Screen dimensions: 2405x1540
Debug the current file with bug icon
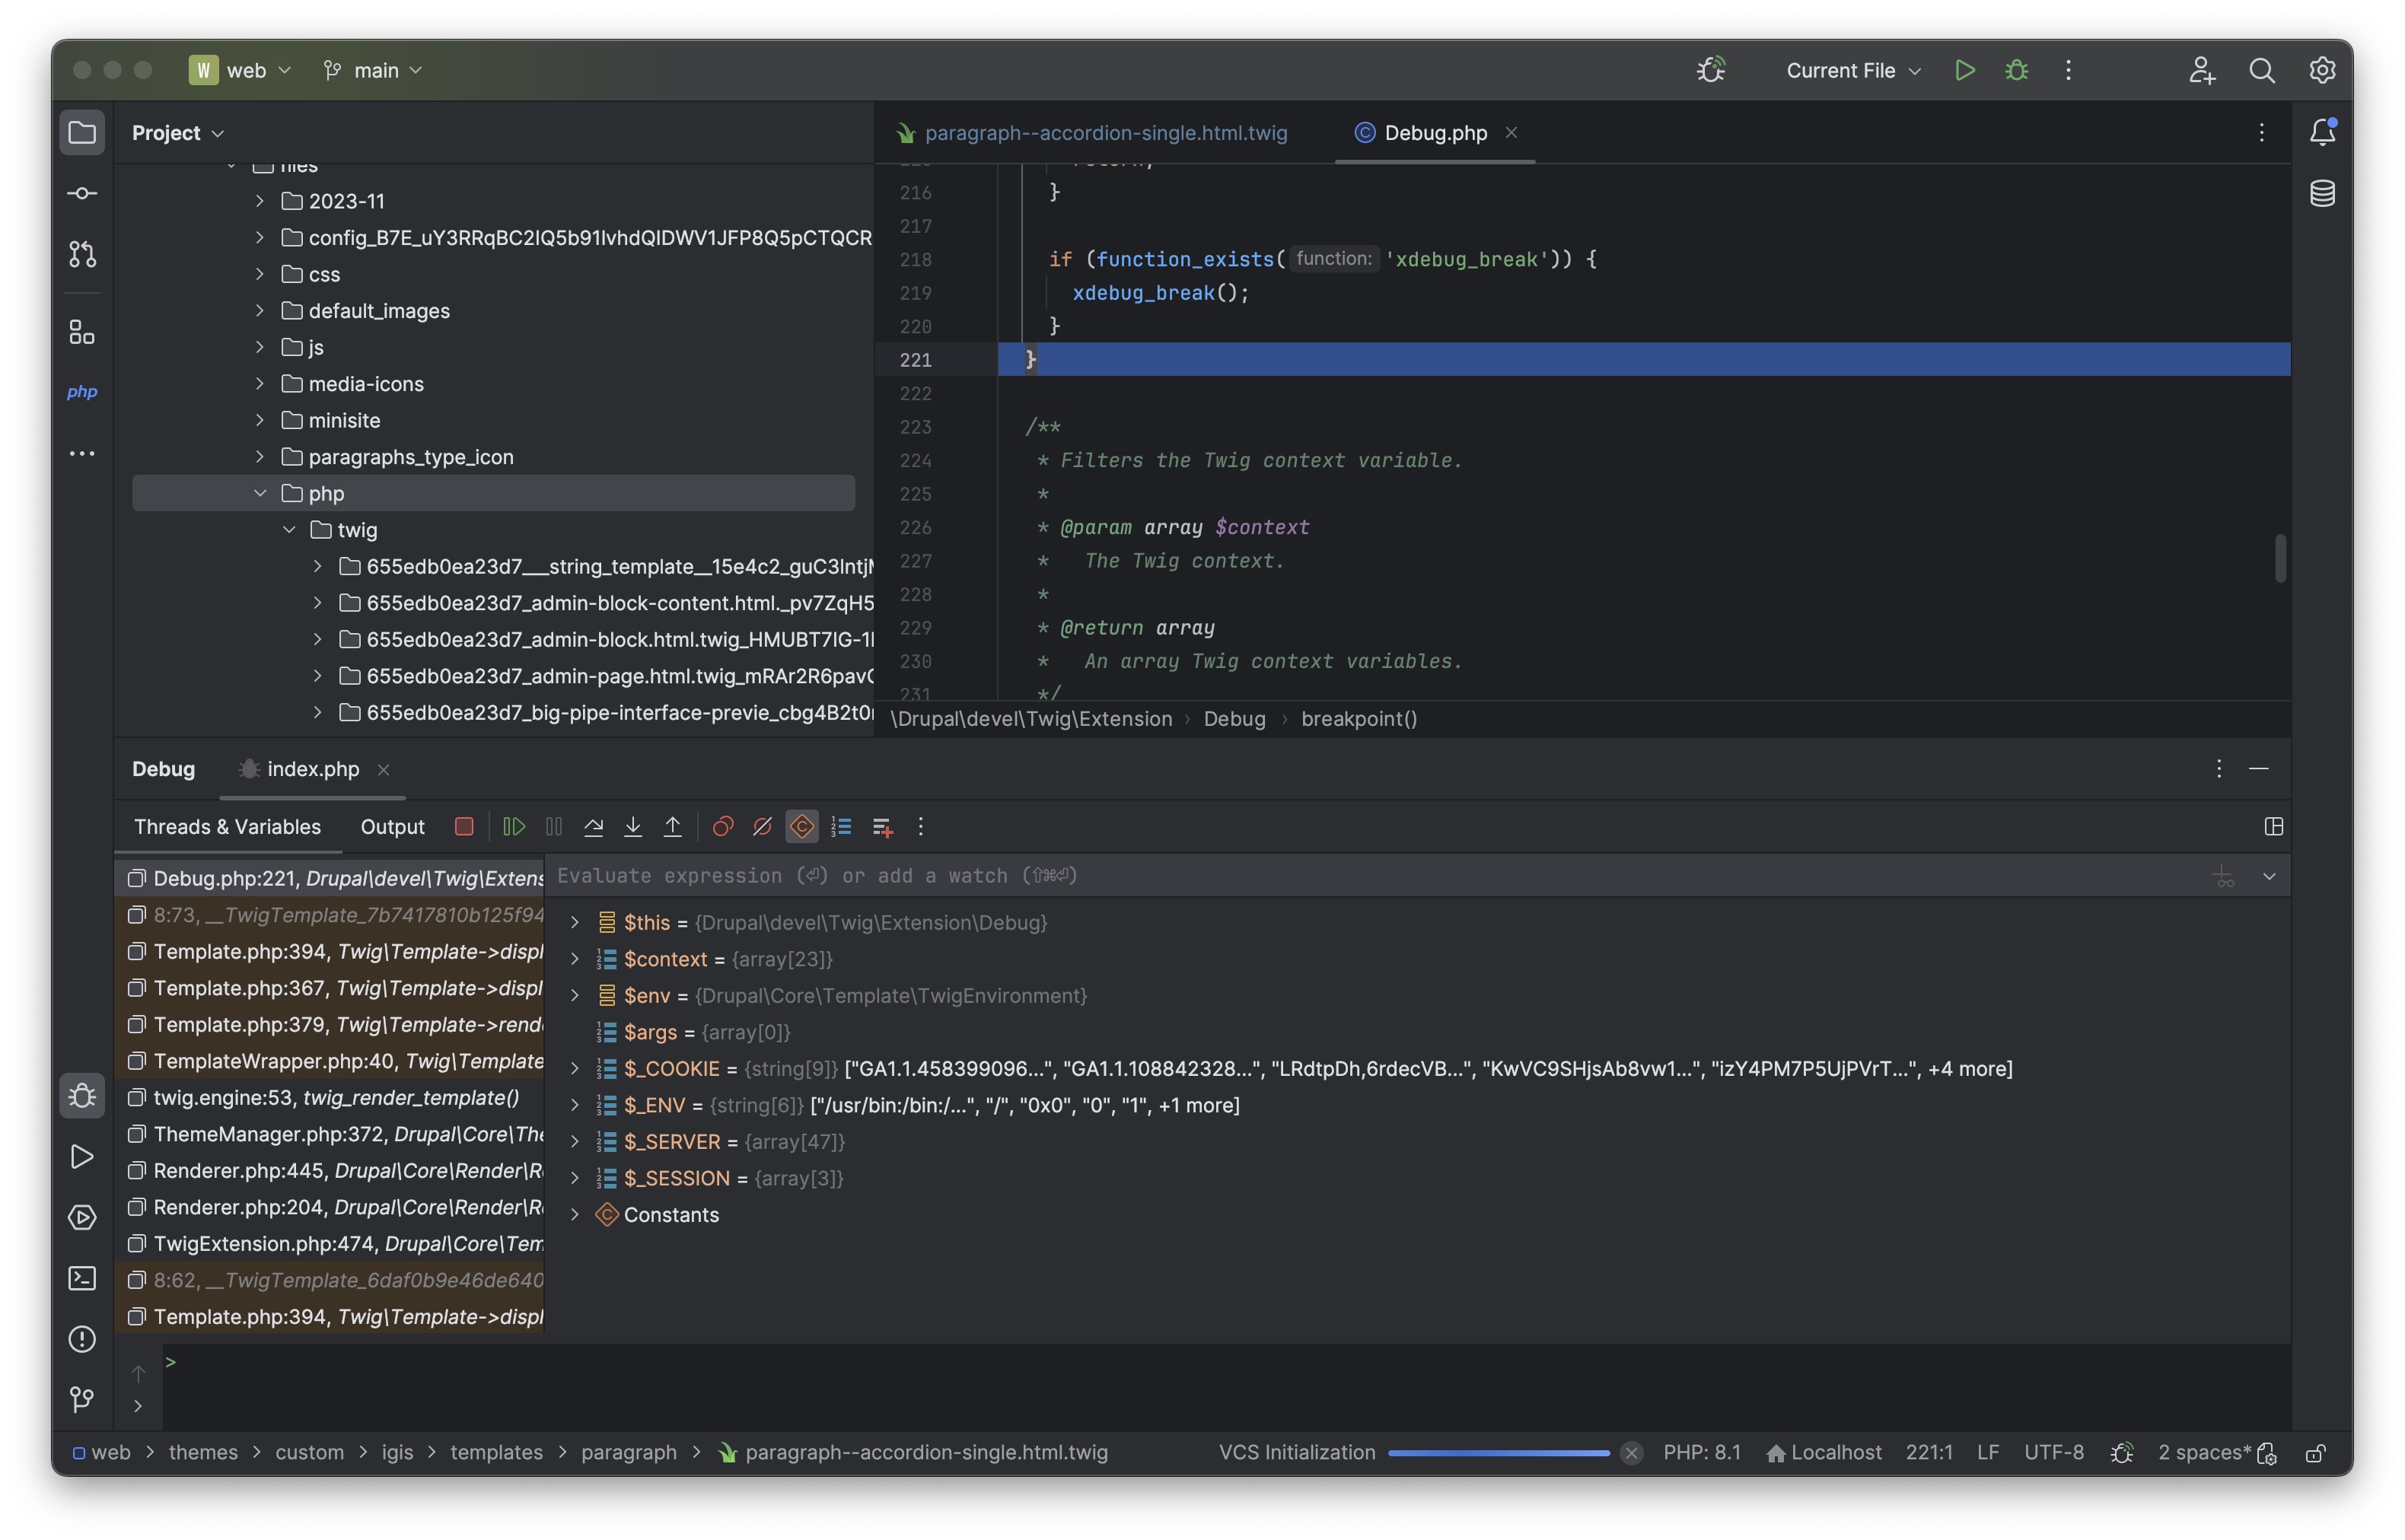(x=2016, y=70)
